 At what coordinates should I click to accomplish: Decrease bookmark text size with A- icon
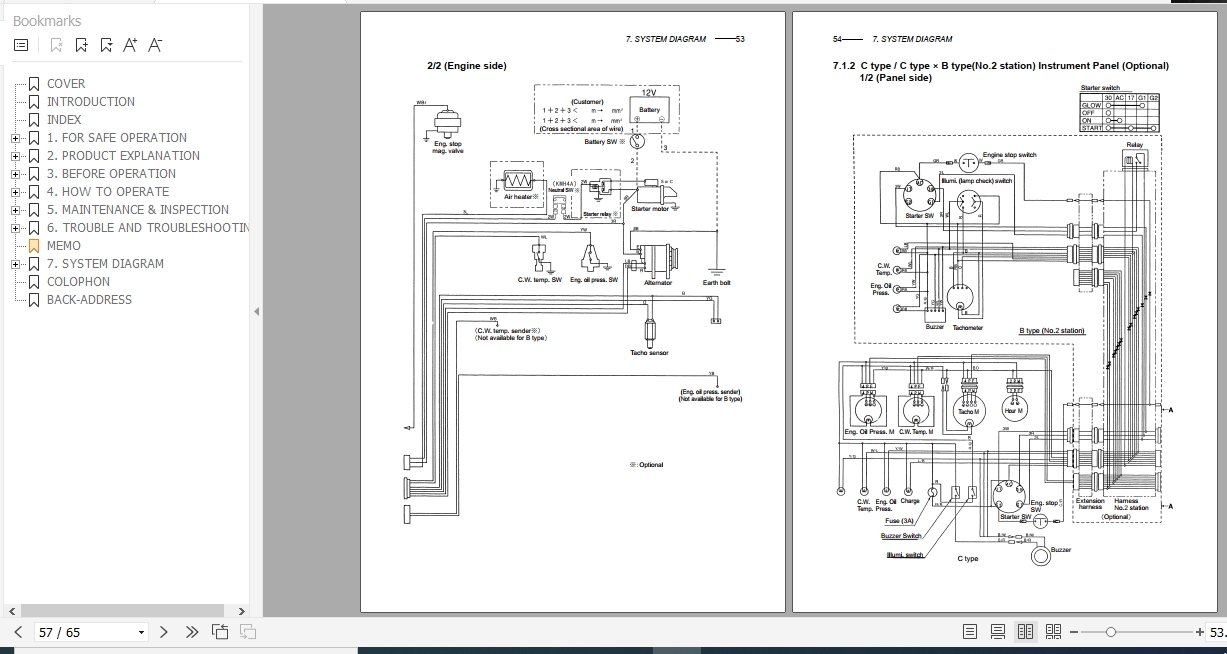click(153, 44)
